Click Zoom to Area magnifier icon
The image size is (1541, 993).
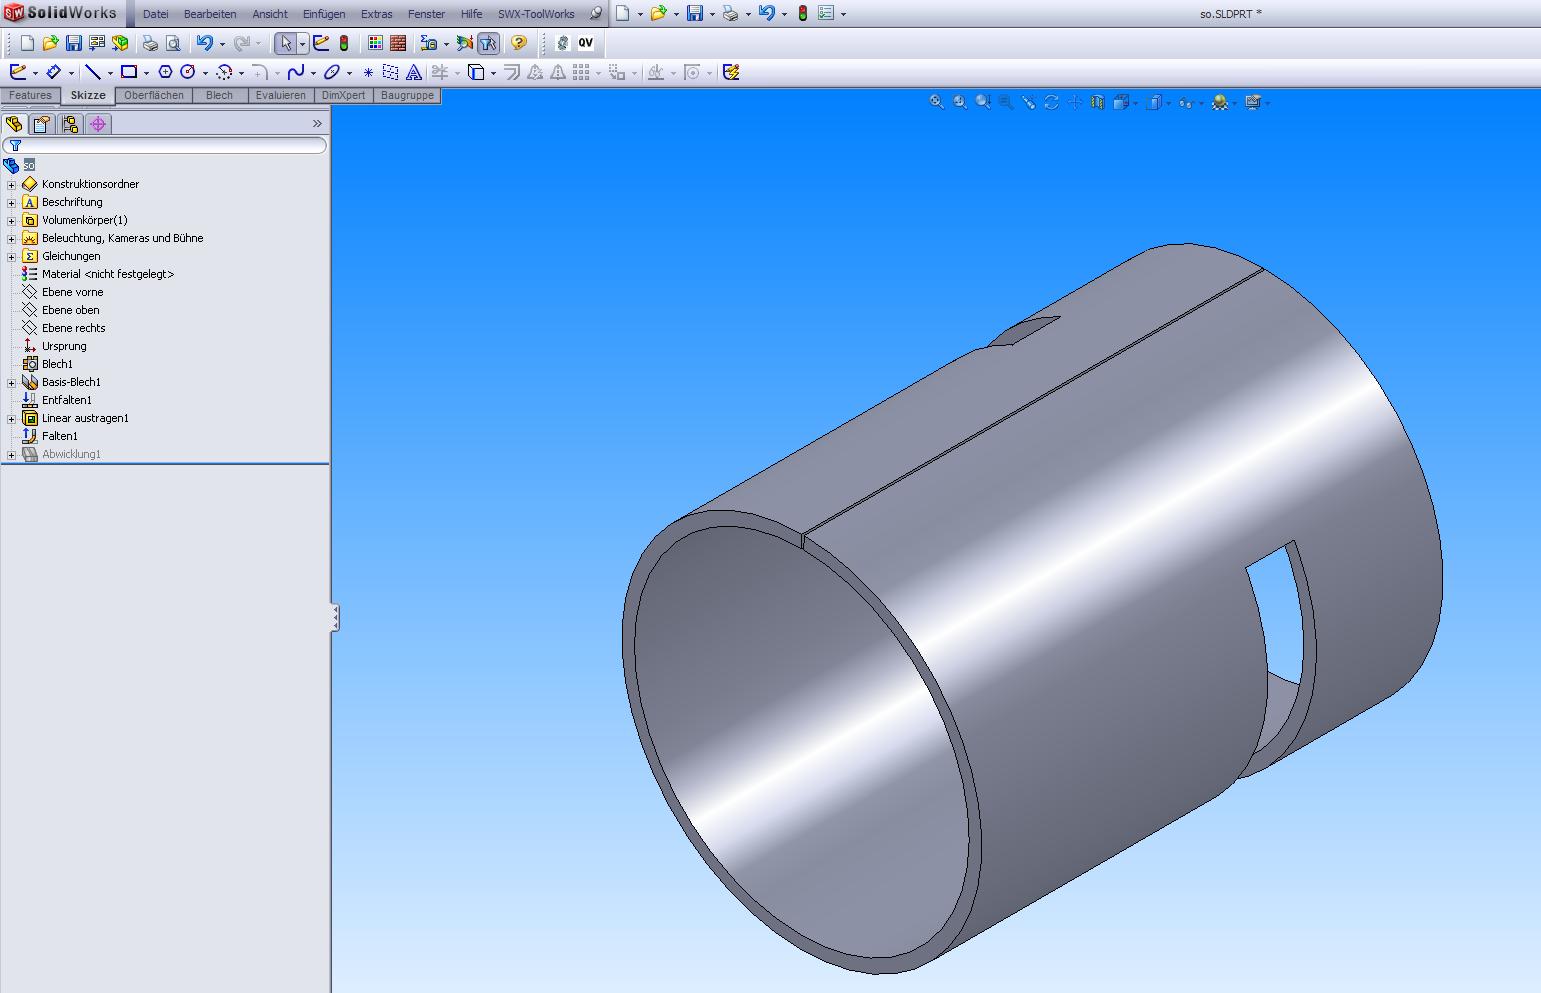tap(960, 102)
